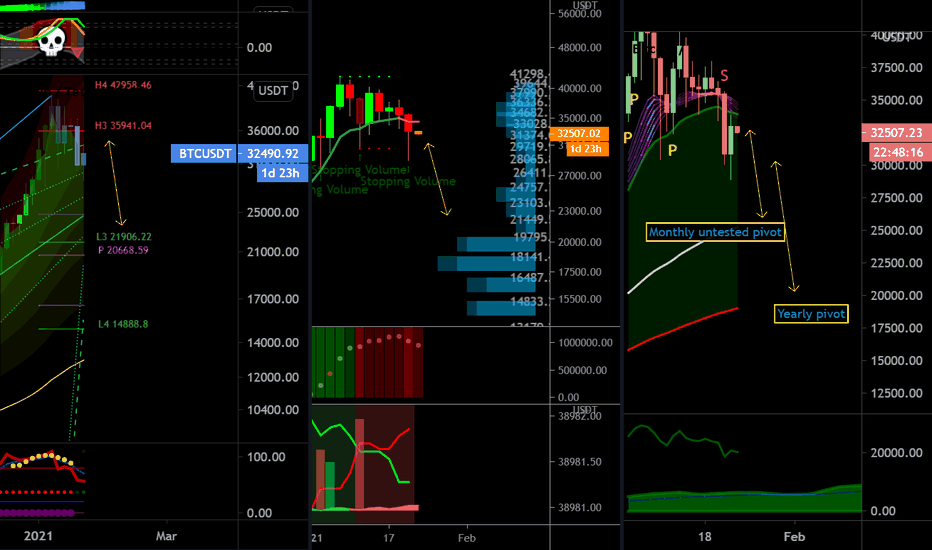Click the 15500.00 price axis value

580,299
